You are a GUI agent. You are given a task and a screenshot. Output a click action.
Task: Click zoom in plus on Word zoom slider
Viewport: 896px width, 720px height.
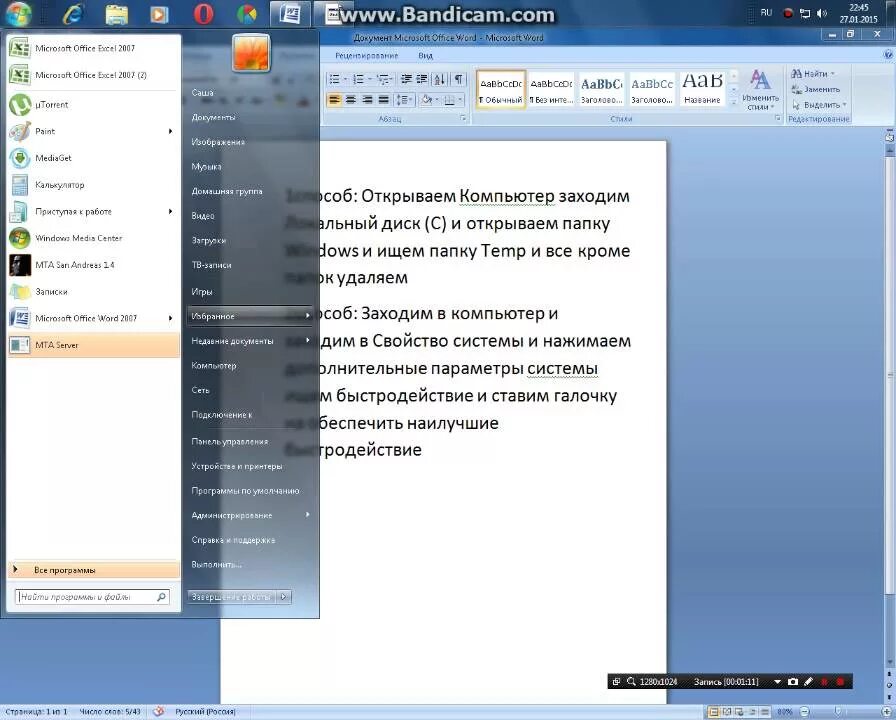coord(886,712)
